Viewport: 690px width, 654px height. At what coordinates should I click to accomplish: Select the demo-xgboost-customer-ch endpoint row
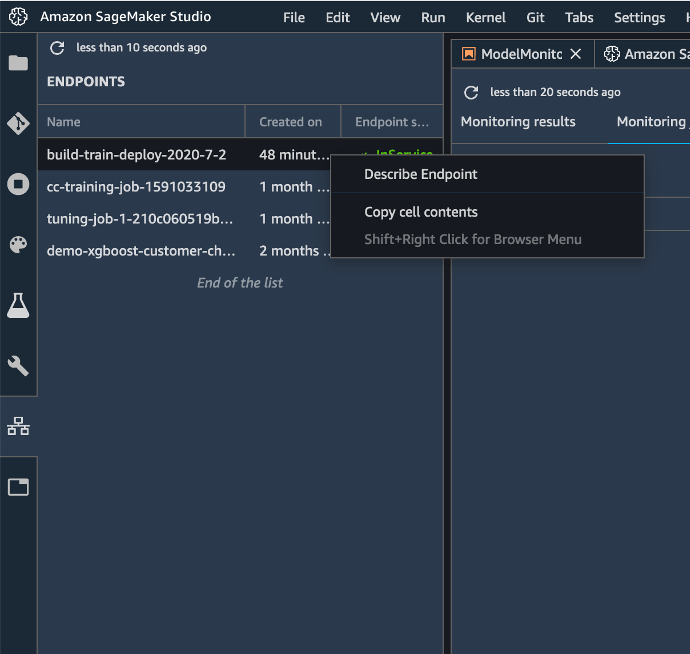click(x=140, y=251)
